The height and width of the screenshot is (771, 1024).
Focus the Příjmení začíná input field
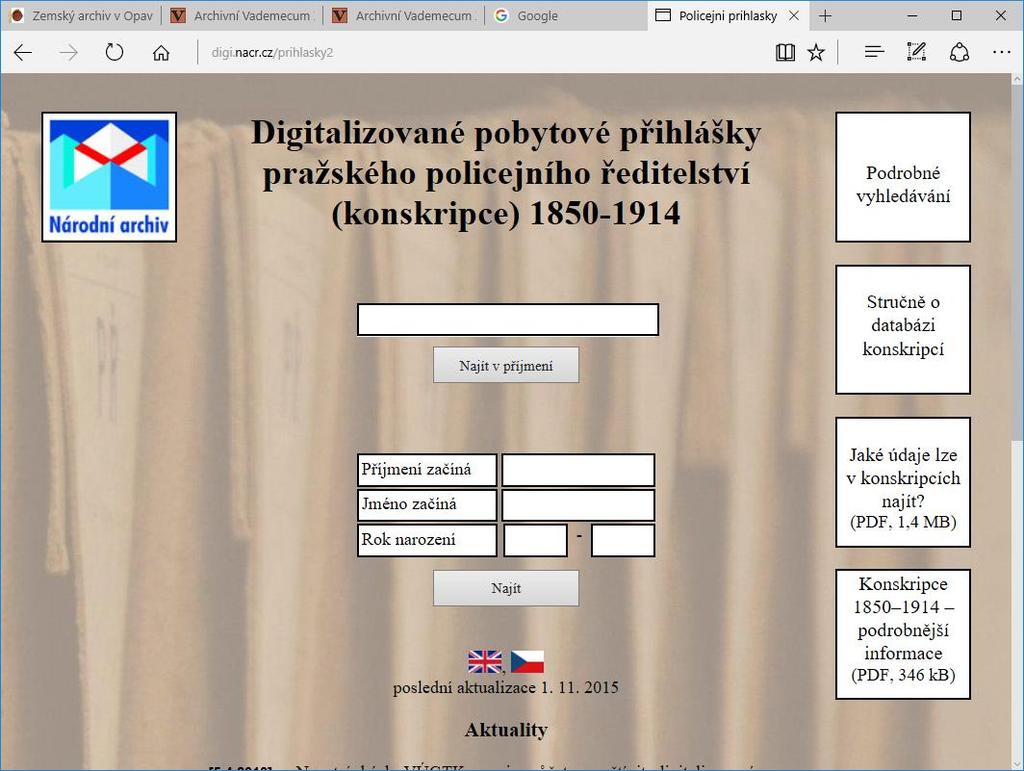click(578, 470)
